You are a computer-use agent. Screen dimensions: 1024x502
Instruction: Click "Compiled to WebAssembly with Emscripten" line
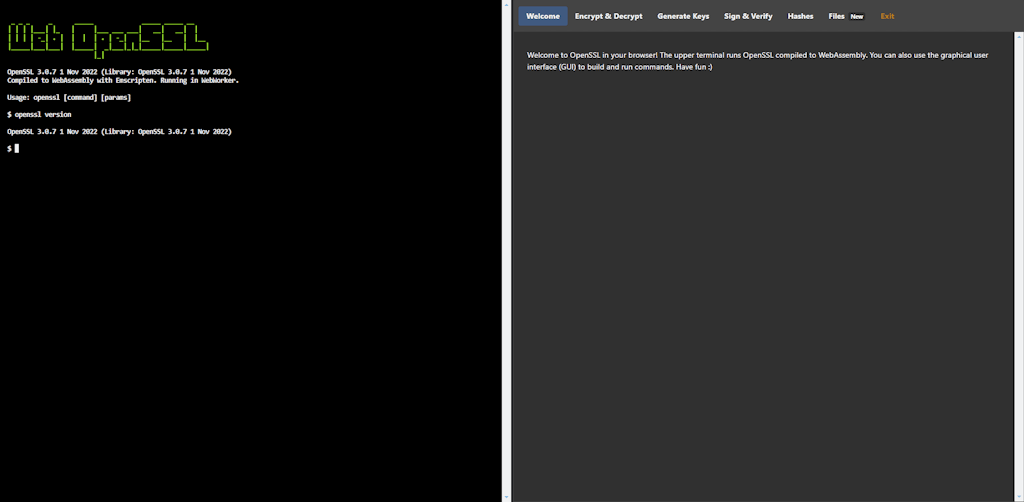click(x=123, y=80)
